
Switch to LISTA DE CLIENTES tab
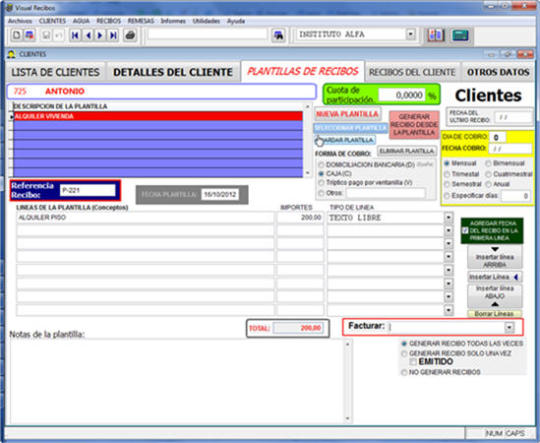coord(55,72)
